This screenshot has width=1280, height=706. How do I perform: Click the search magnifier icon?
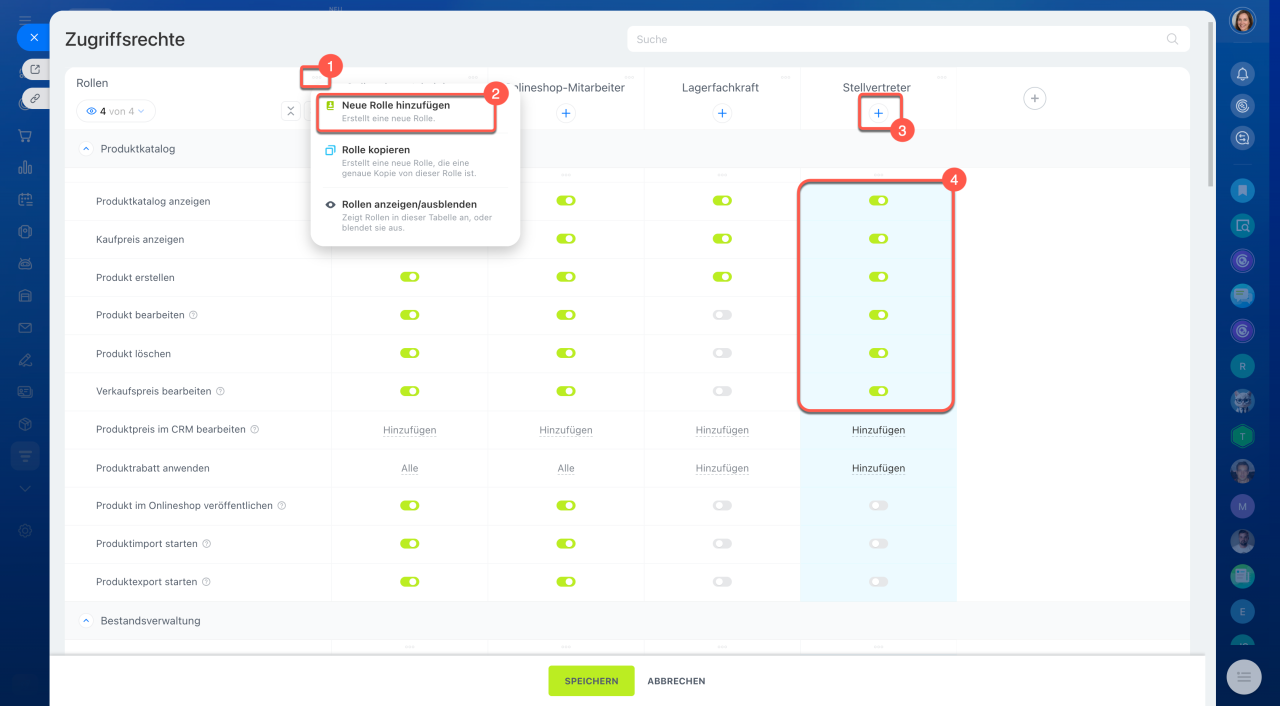1172,39
